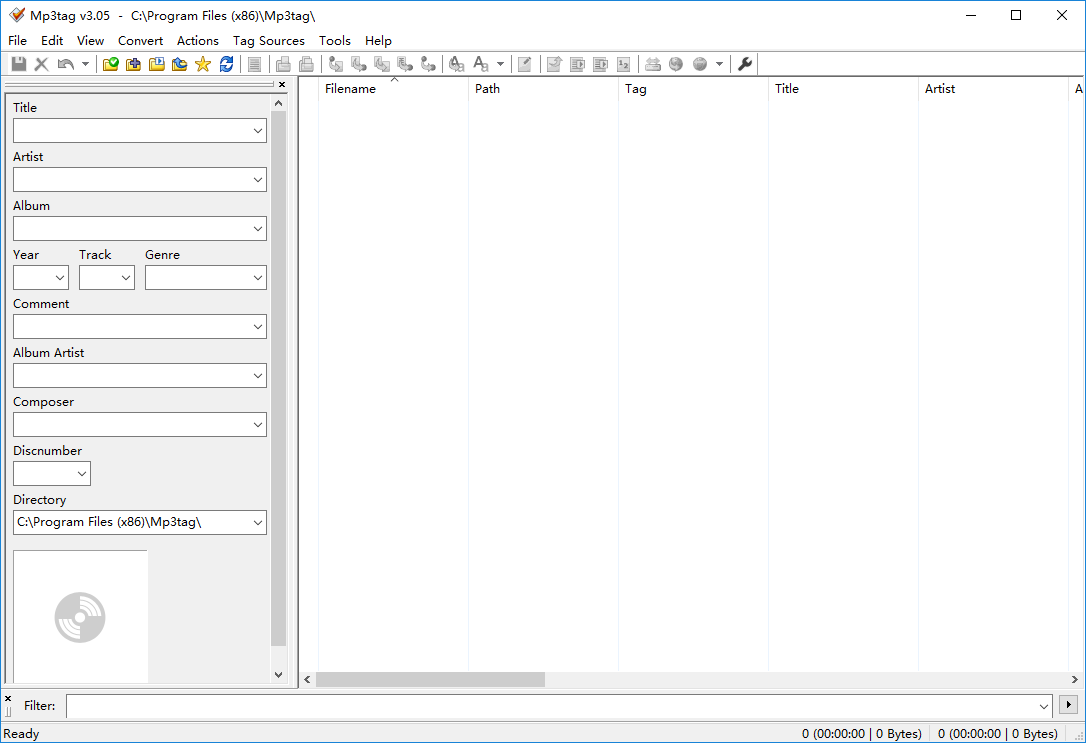This screenshot has width=1086, height=743.
Task: Click the Add directory folder icon
Action: [x=133, y=64]
